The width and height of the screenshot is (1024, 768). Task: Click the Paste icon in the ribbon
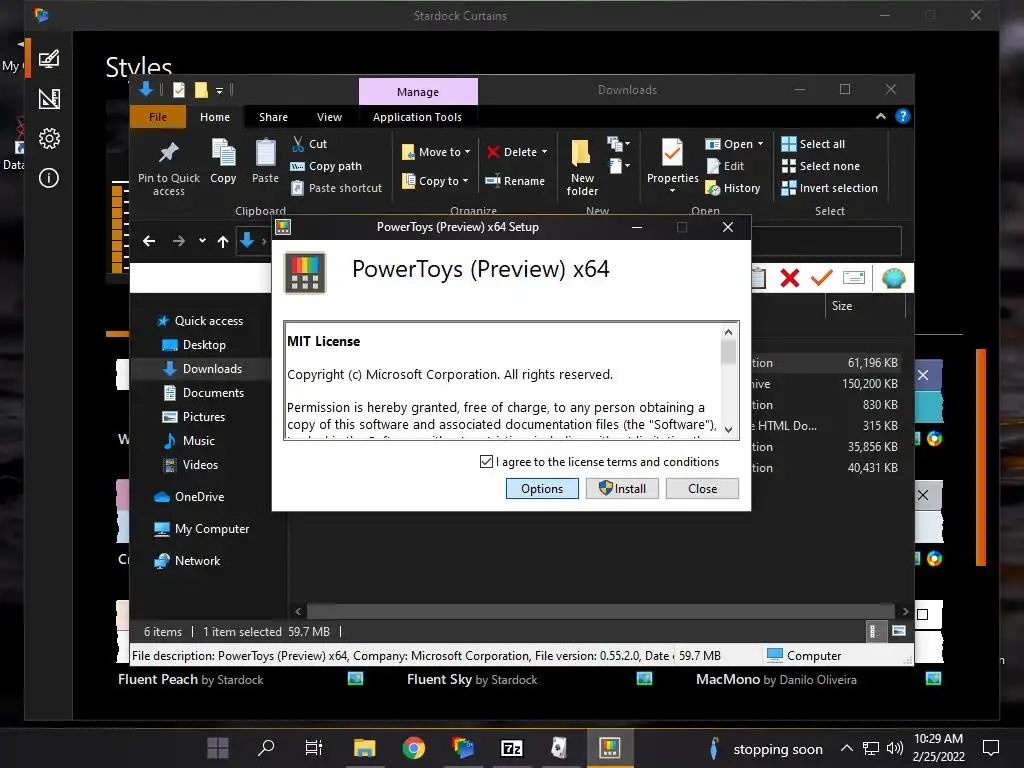[x=265, y=153]
